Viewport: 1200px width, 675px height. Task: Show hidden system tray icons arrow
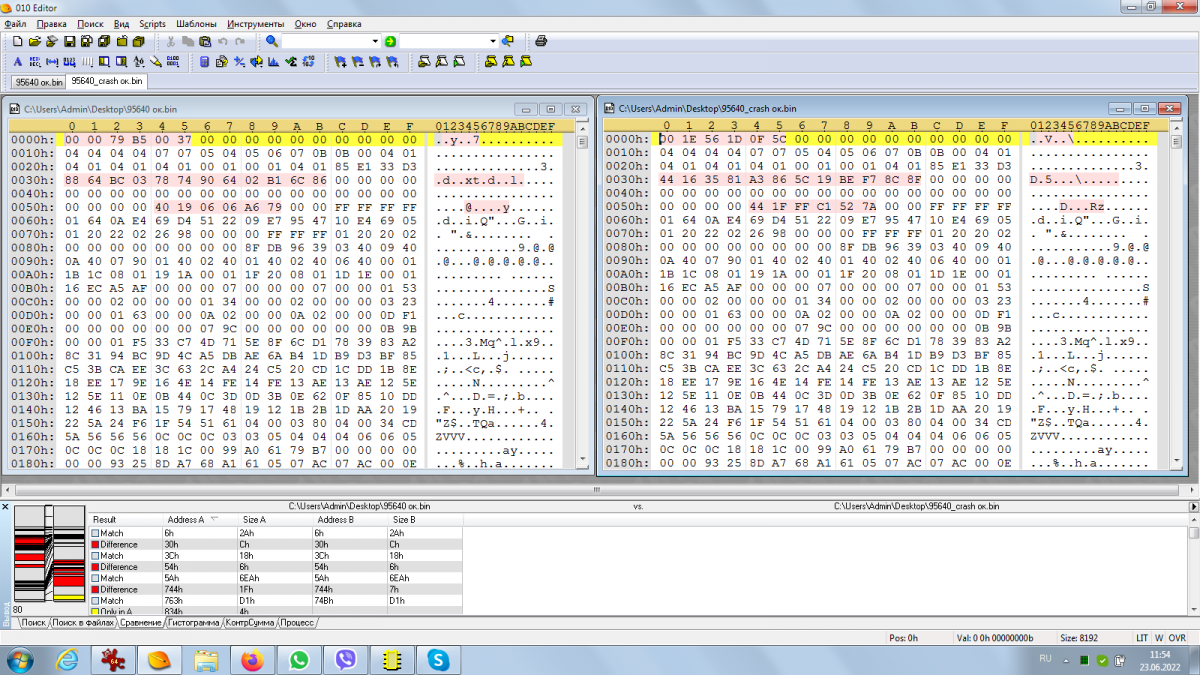coord(1064,660)
